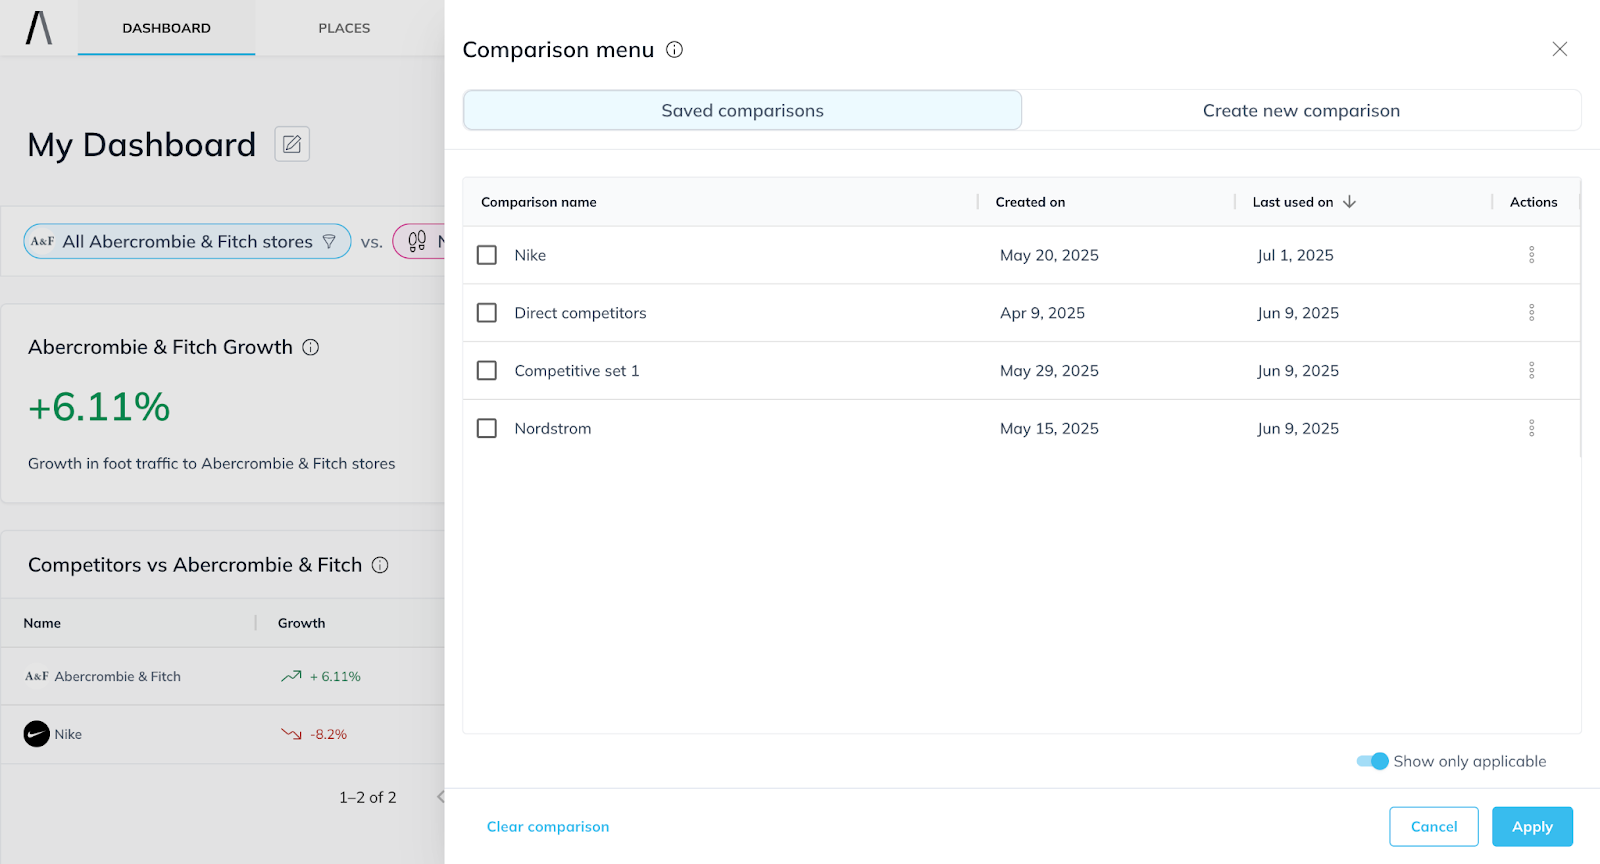The height and width of the screenshot is (864, 1600).
Task: Open the actions menu for Competitive set 1
Action: [x=1531, y=371]
